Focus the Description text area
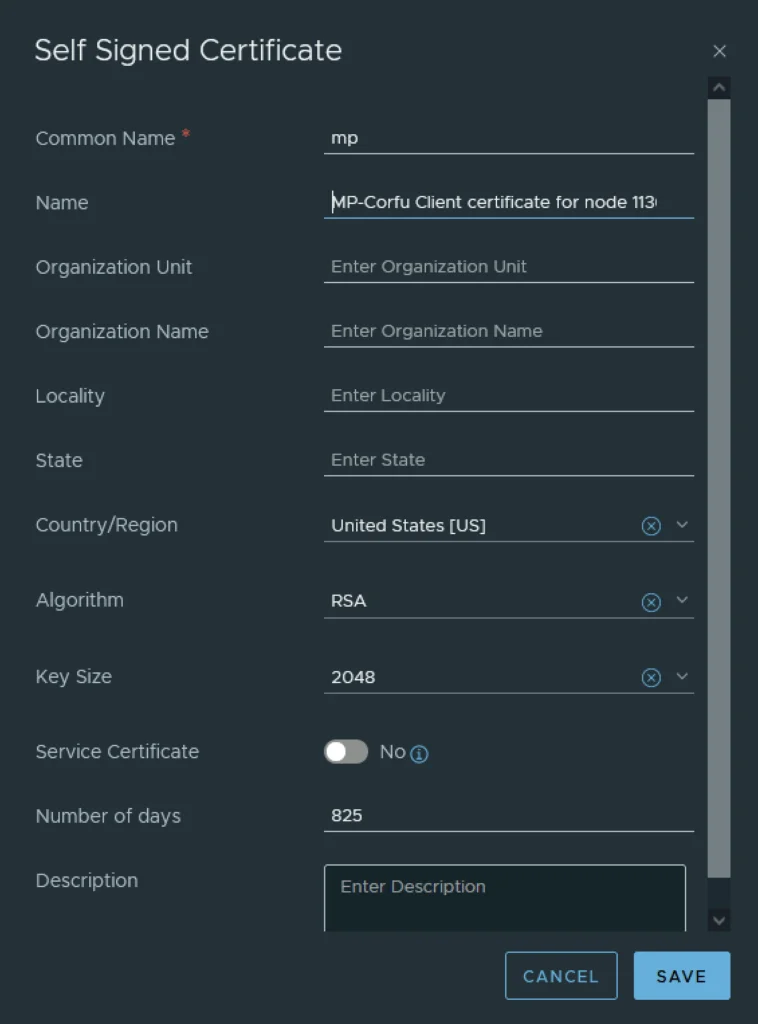 click(x=505, y=898)
